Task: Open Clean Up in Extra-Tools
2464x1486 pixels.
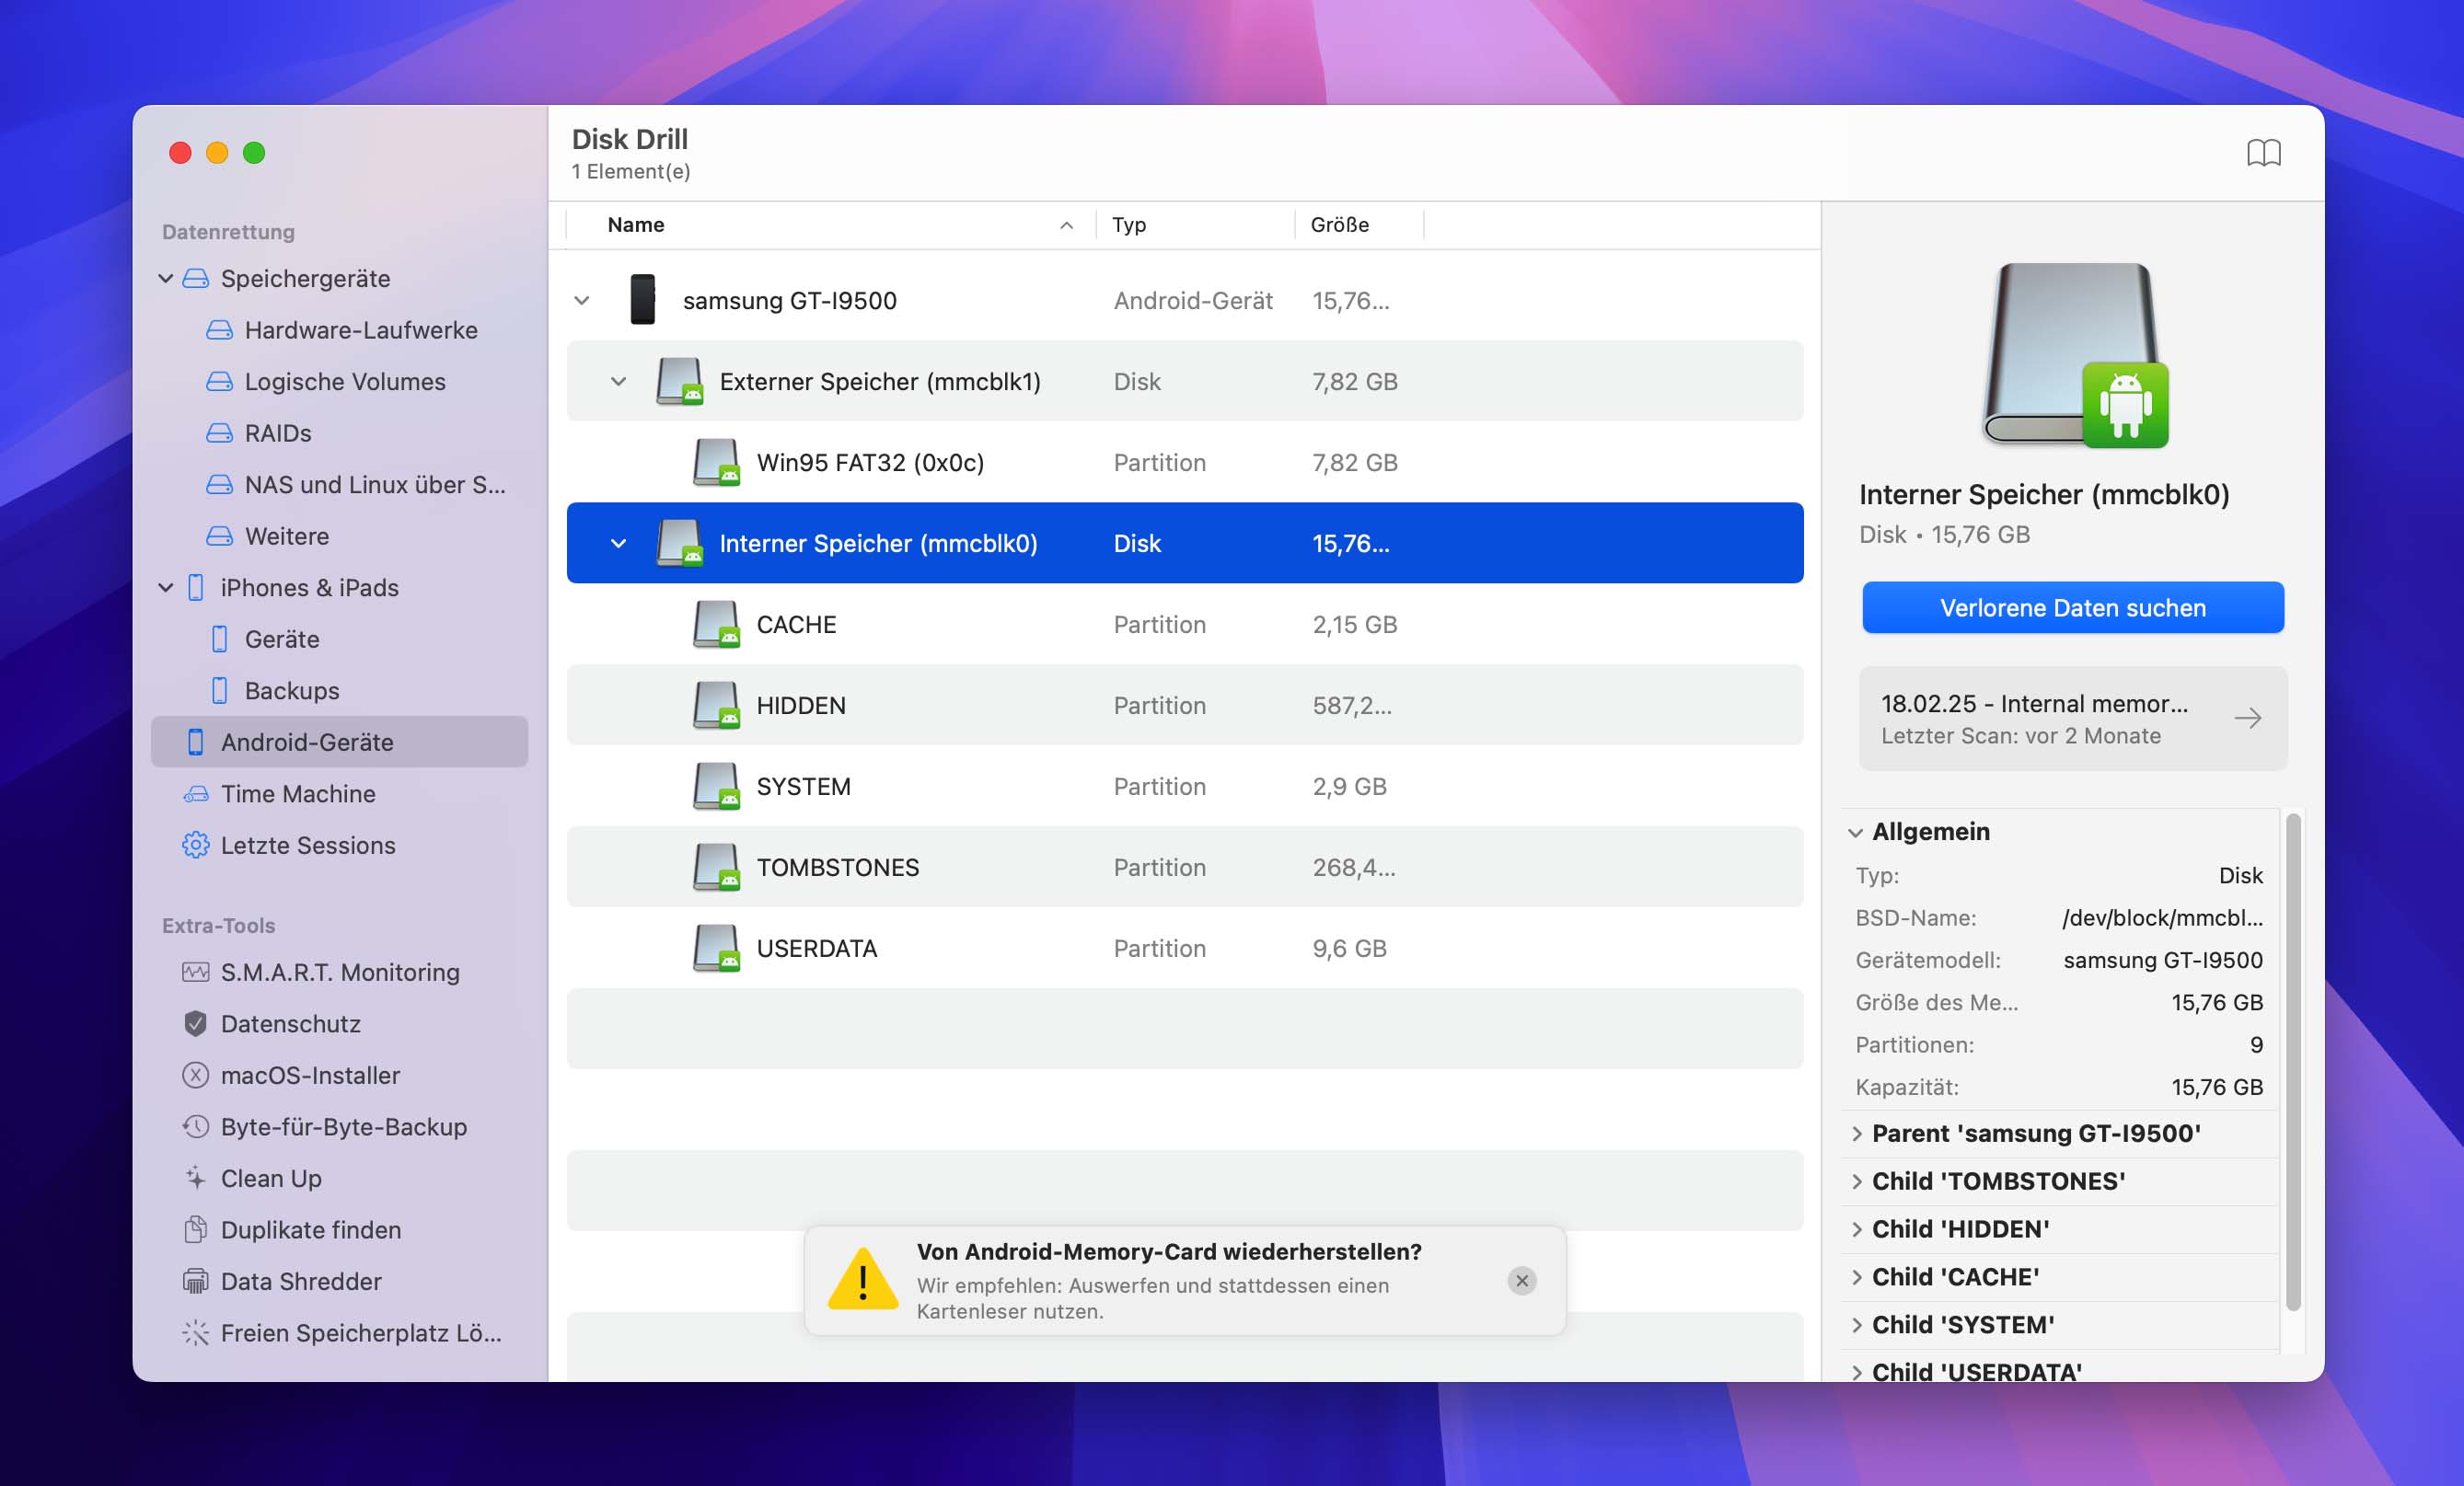Action: coord(340,1178)
